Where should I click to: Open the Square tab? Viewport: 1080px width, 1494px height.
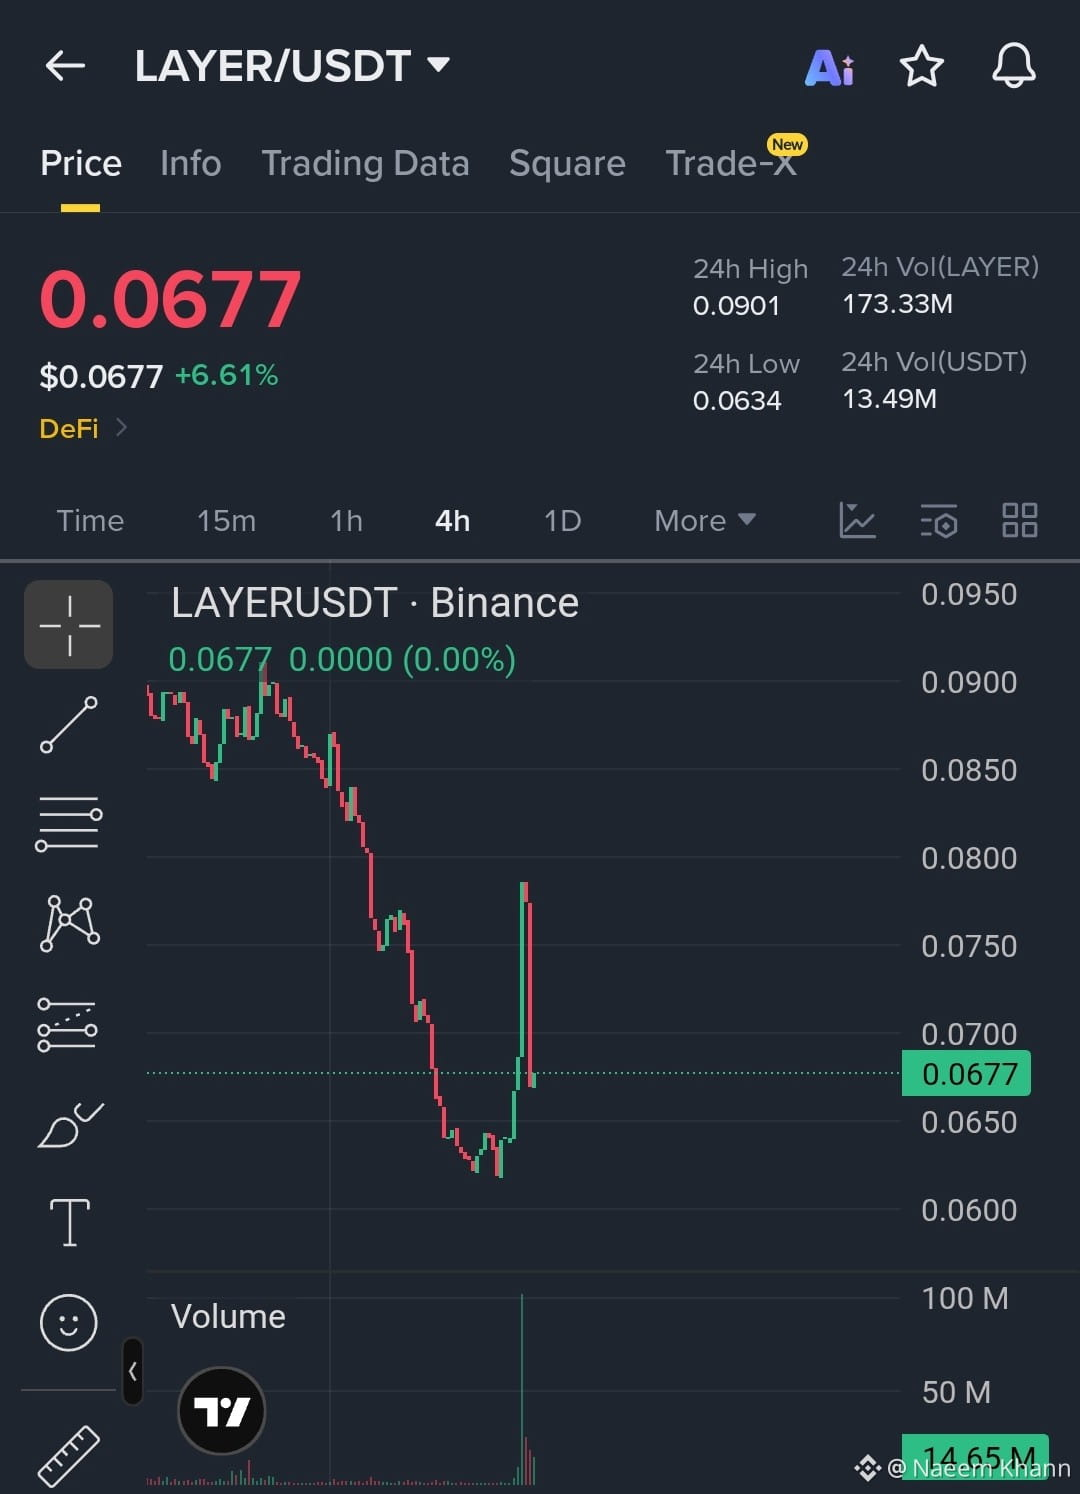pos(567,163)
